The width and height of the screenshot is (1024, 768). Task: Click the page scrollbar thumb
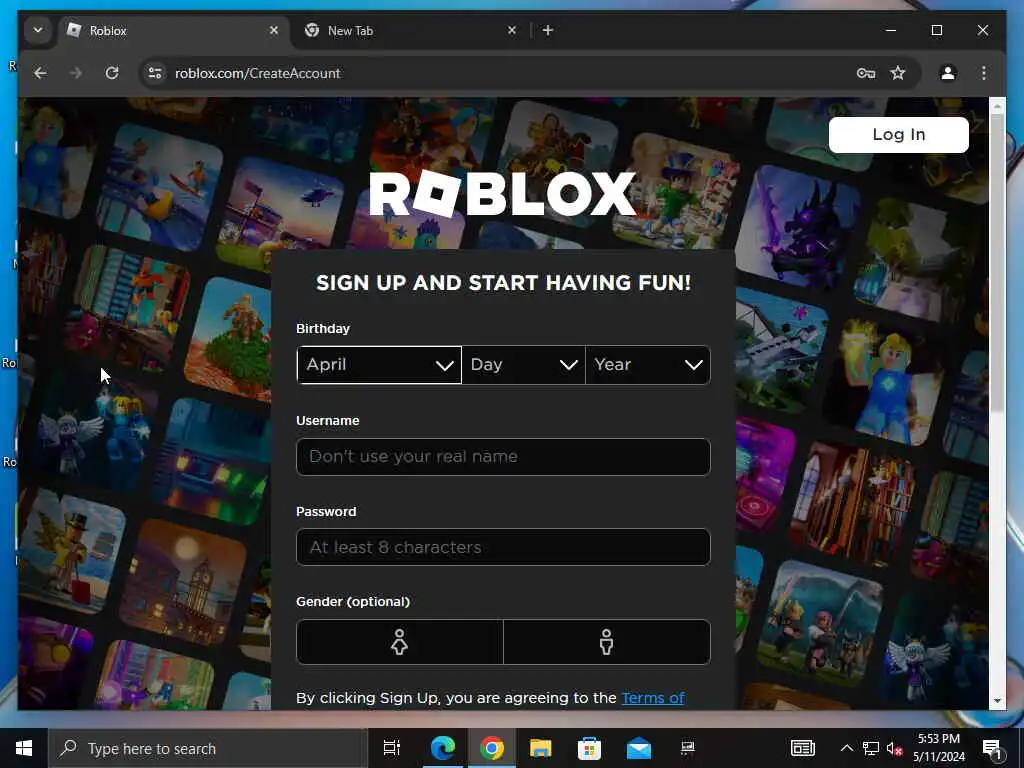point(997,263)
